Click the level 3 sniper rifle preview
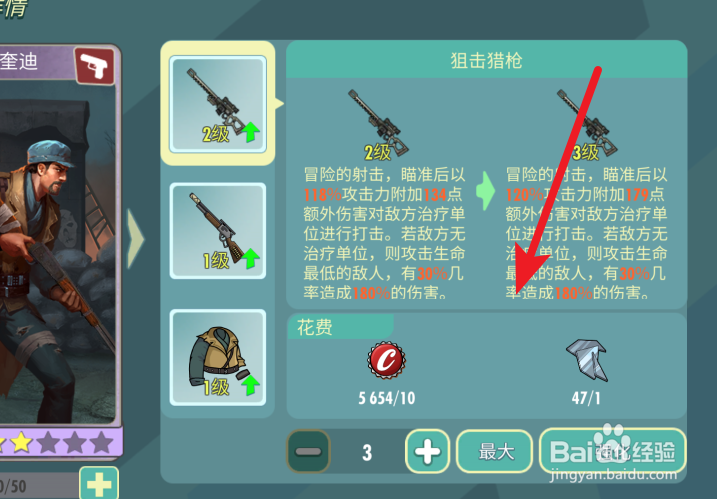Viewport: 717px width, 499px height. click(x=587, y=124)
